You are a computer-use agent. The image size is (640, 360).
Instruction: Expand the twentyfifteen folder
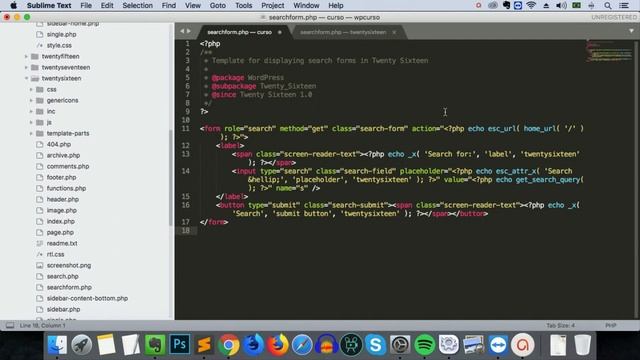point(26,56)
